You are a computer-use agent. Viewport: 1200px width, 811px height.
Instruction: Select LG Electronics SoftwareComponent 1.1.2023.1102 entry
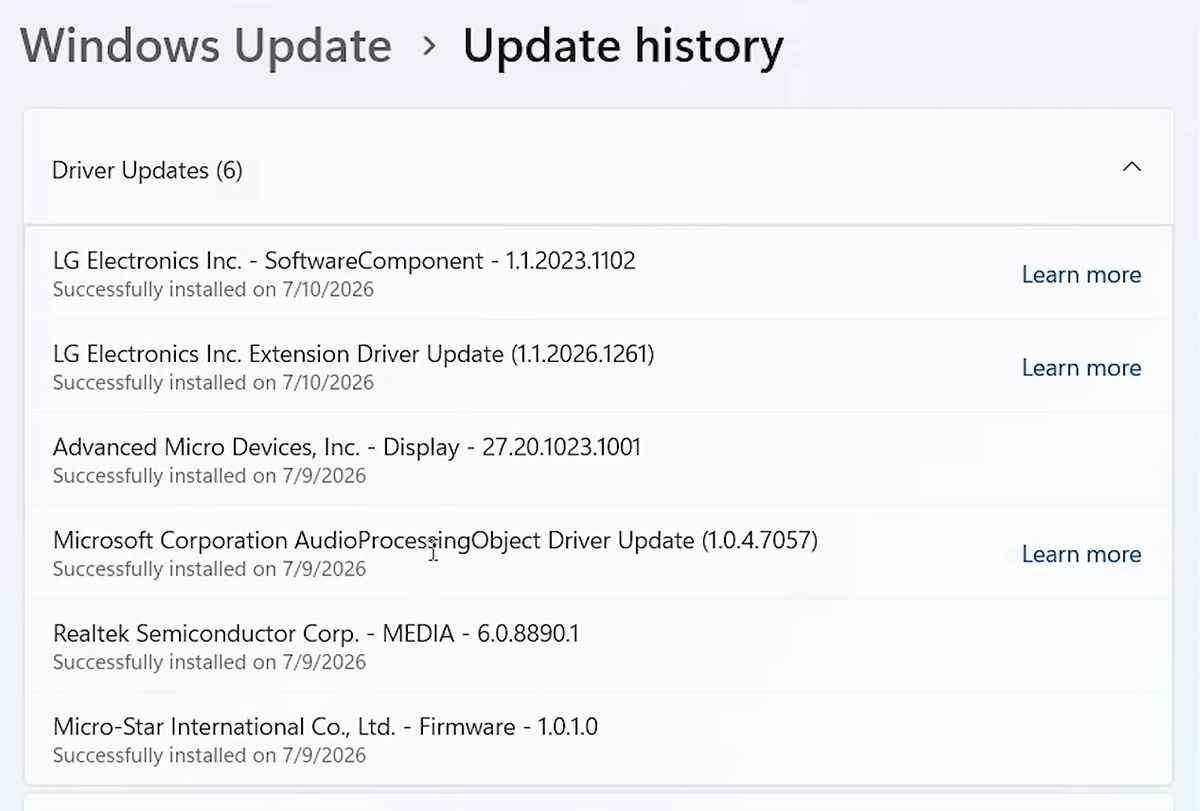coord(598,273)
